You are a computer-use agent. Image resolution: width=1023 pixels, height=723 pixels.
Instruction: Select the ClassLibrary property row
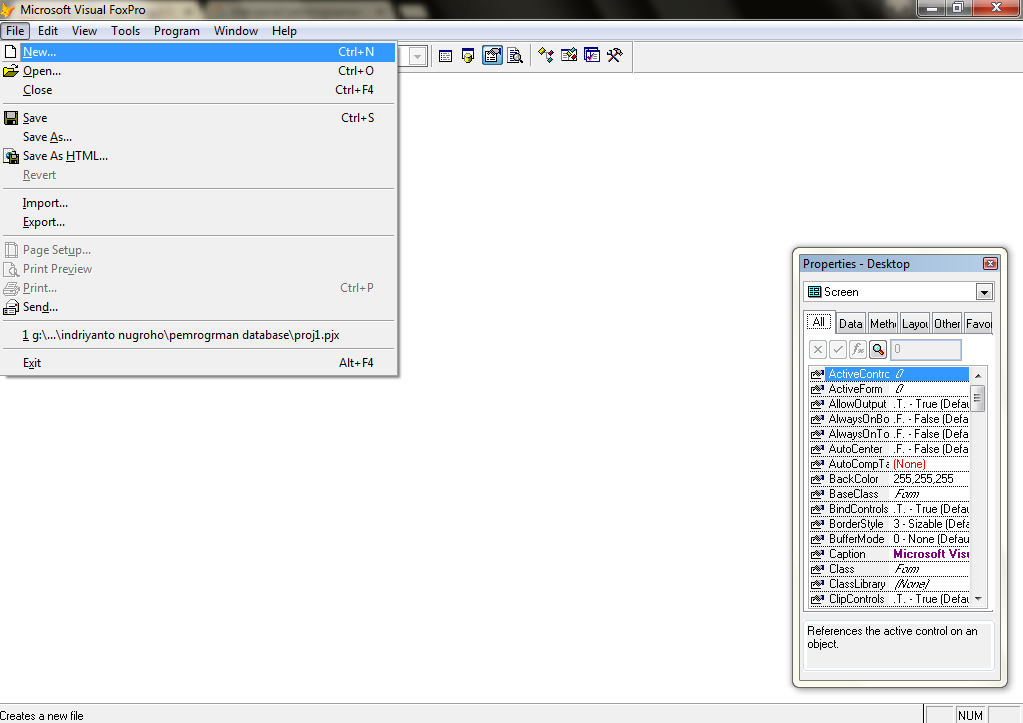(889, 584)
